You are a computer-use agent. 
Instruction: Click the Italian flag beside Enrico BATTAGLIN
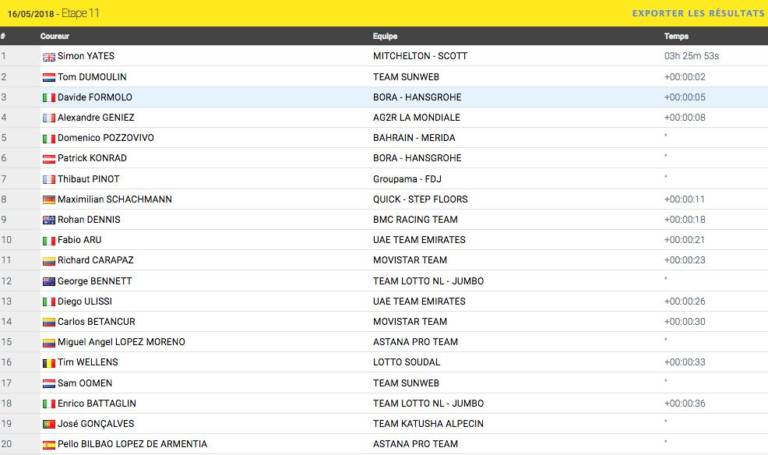pos(49,404)
